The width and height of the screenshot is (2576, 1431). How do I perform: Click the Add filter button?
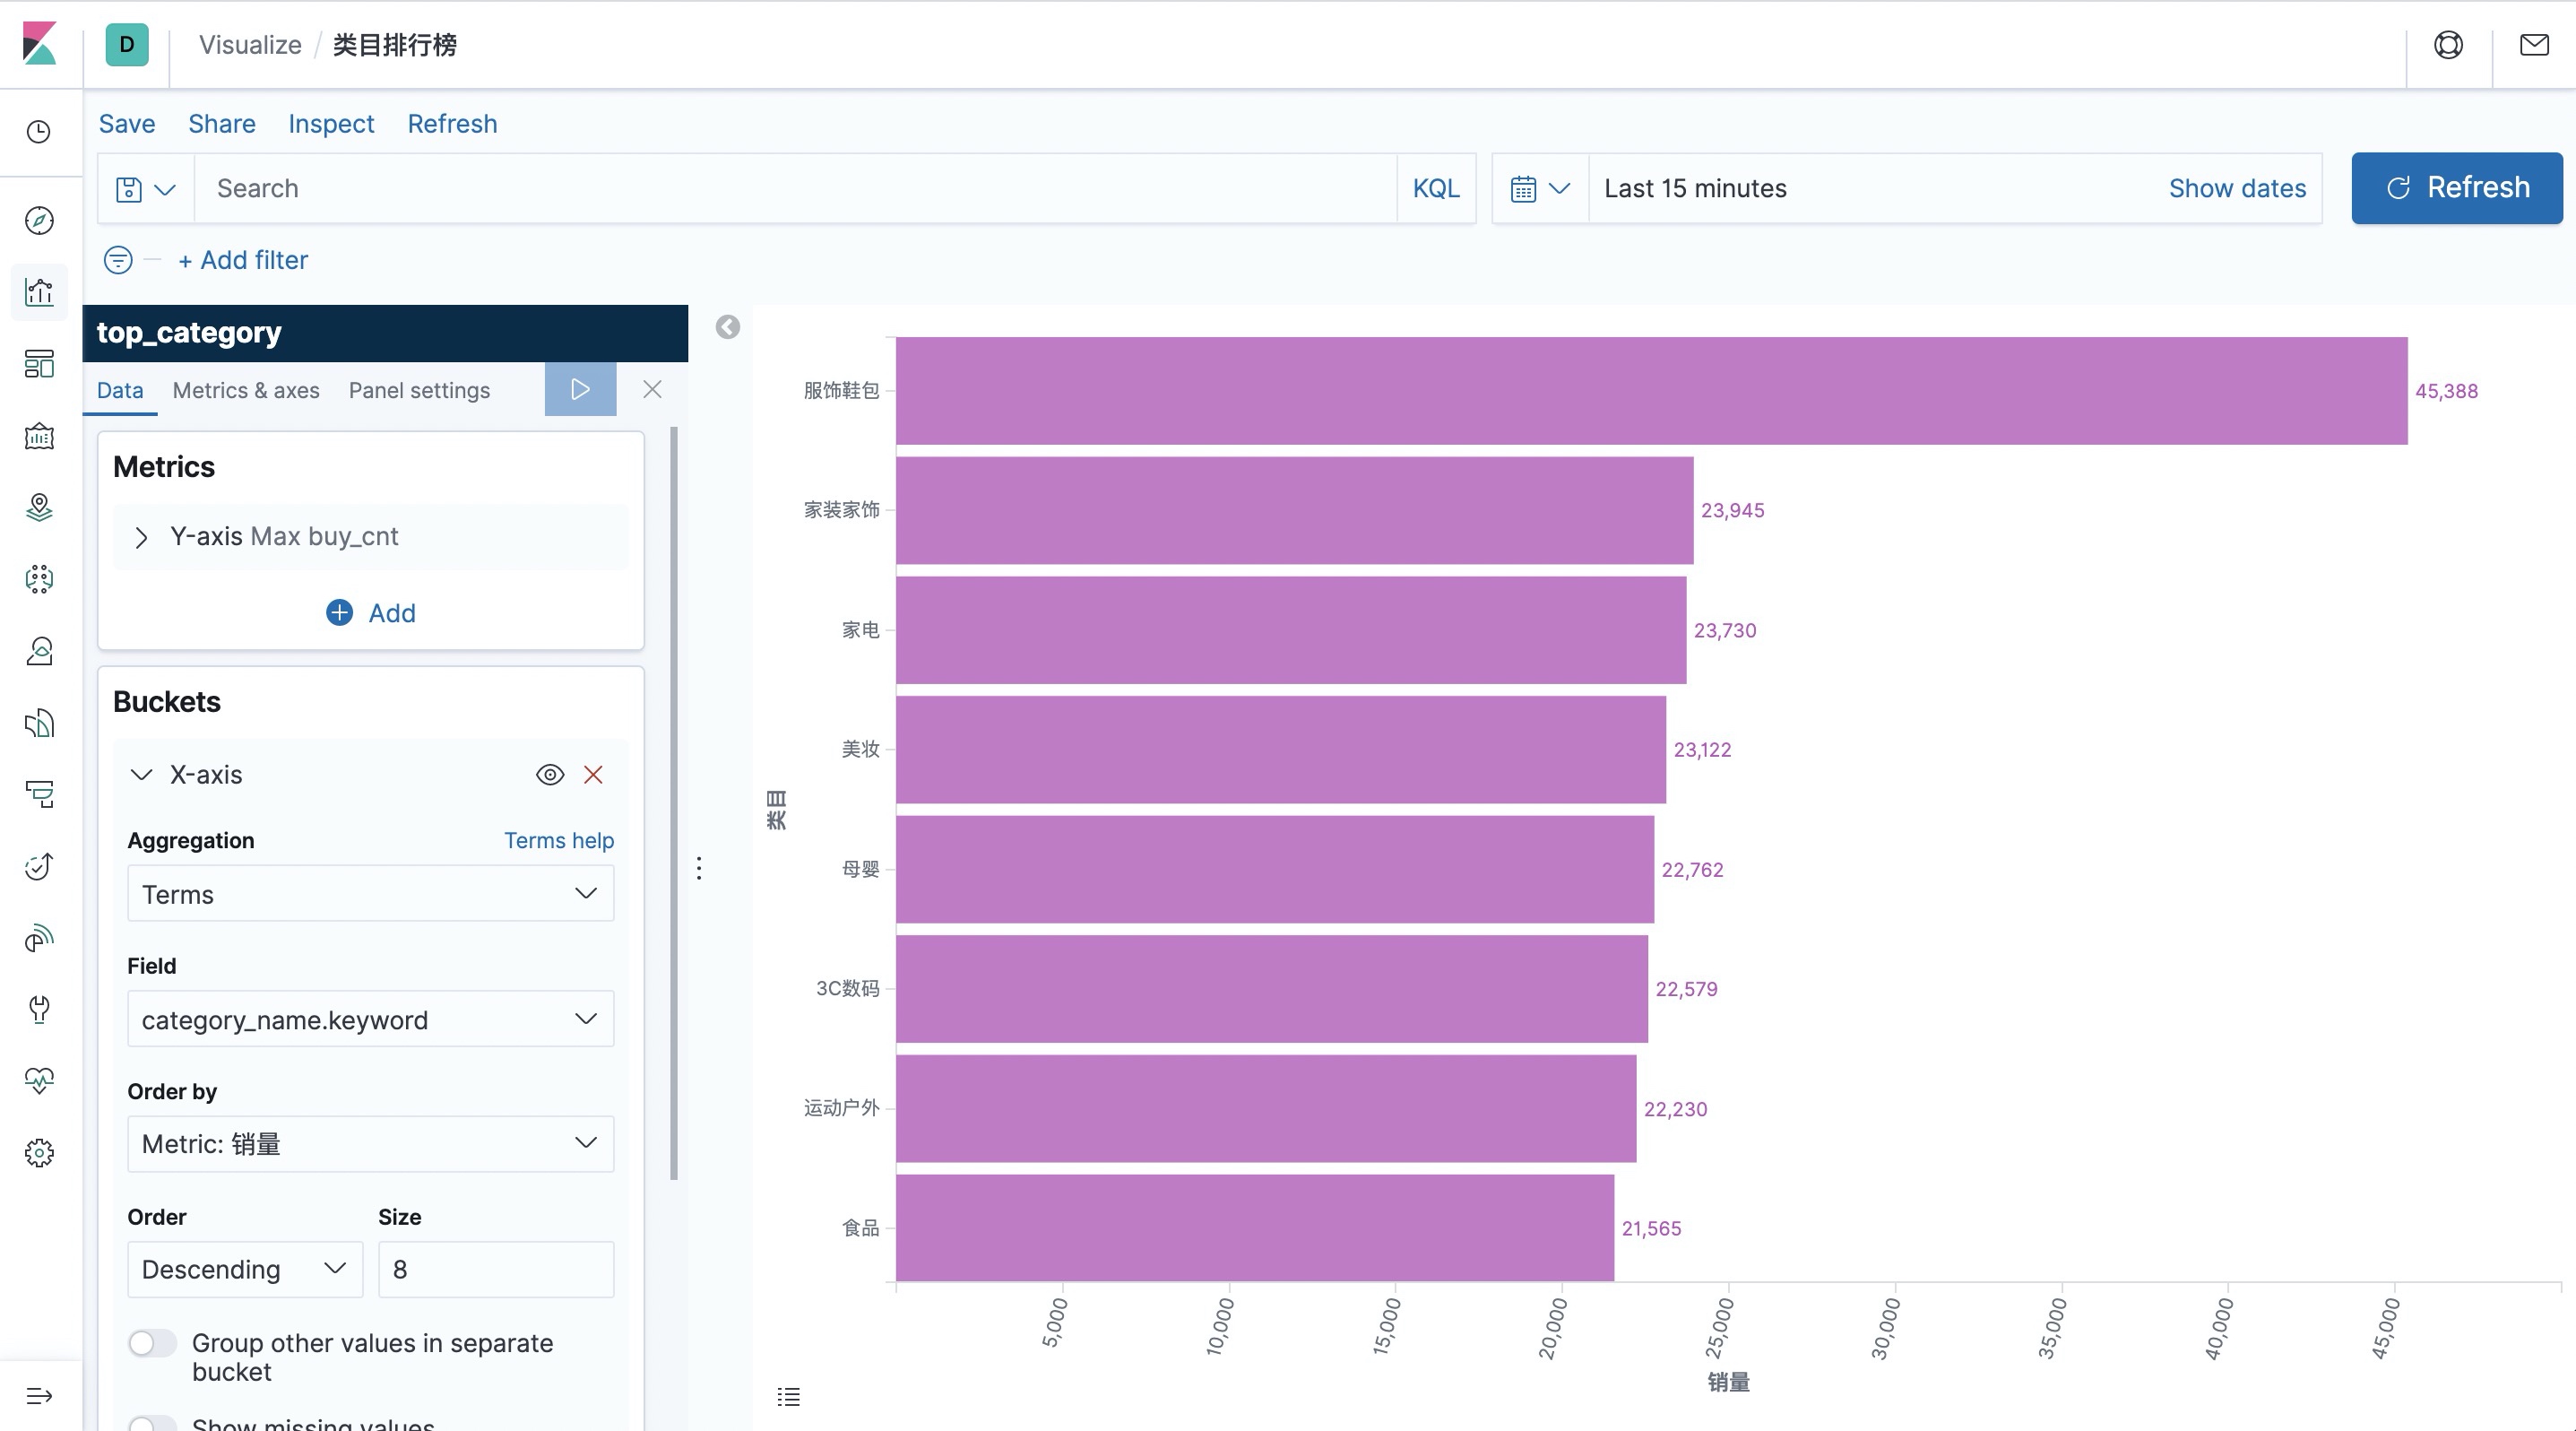pos(241,259)
